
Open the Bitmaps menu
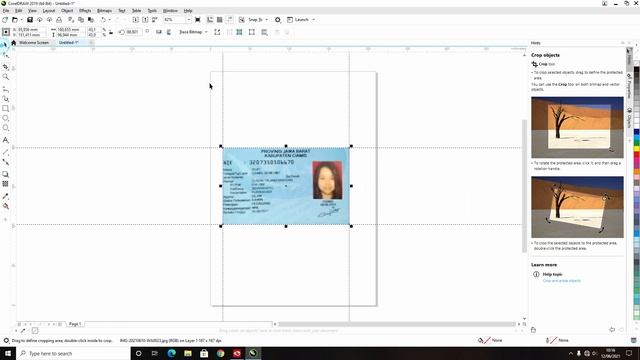pos(104,11)
